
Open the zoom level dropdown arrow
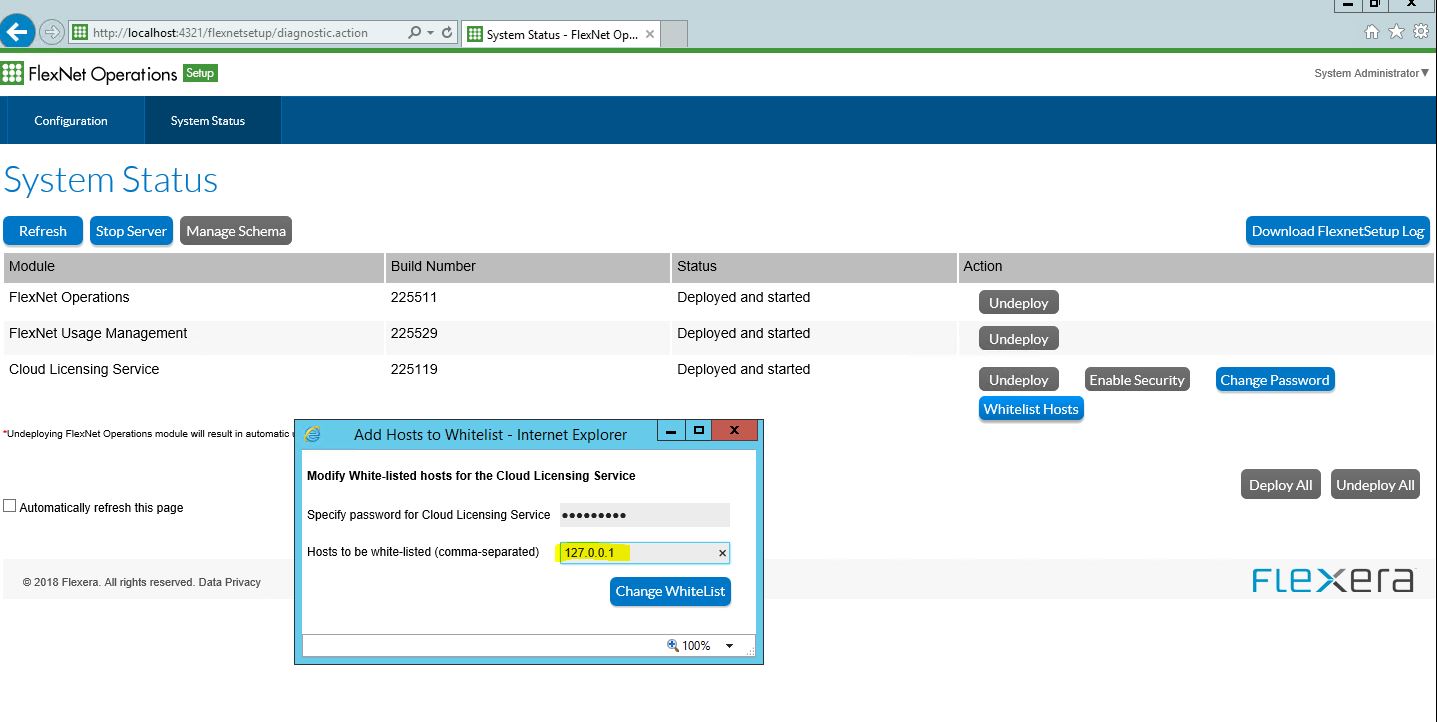tap(729, 646)
